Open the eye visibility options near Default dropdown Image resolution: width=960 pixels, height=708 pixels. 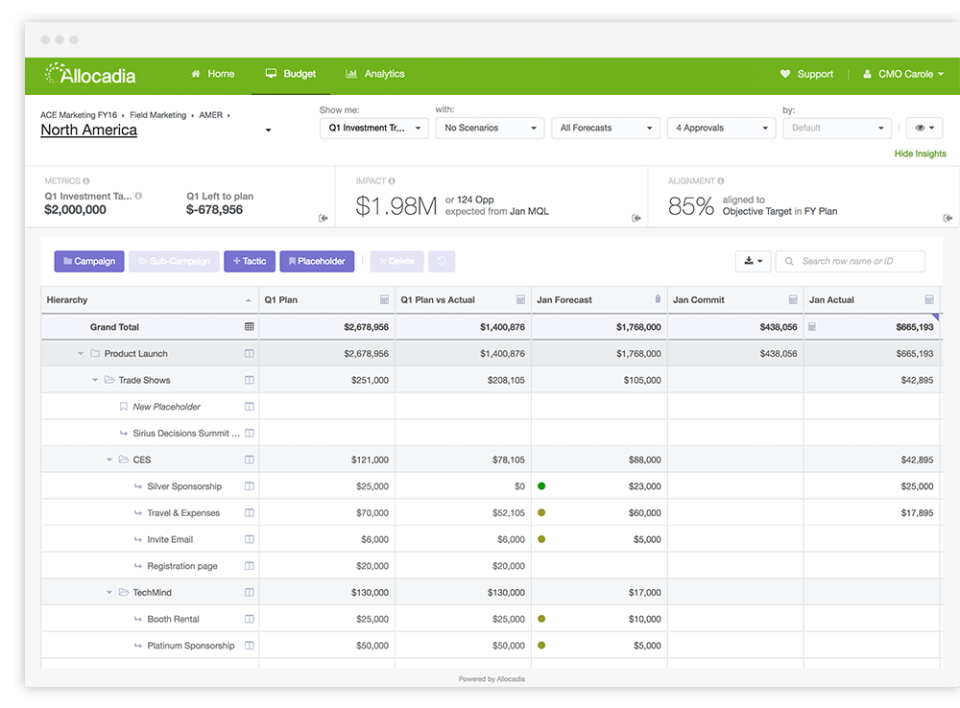(922, 128)
